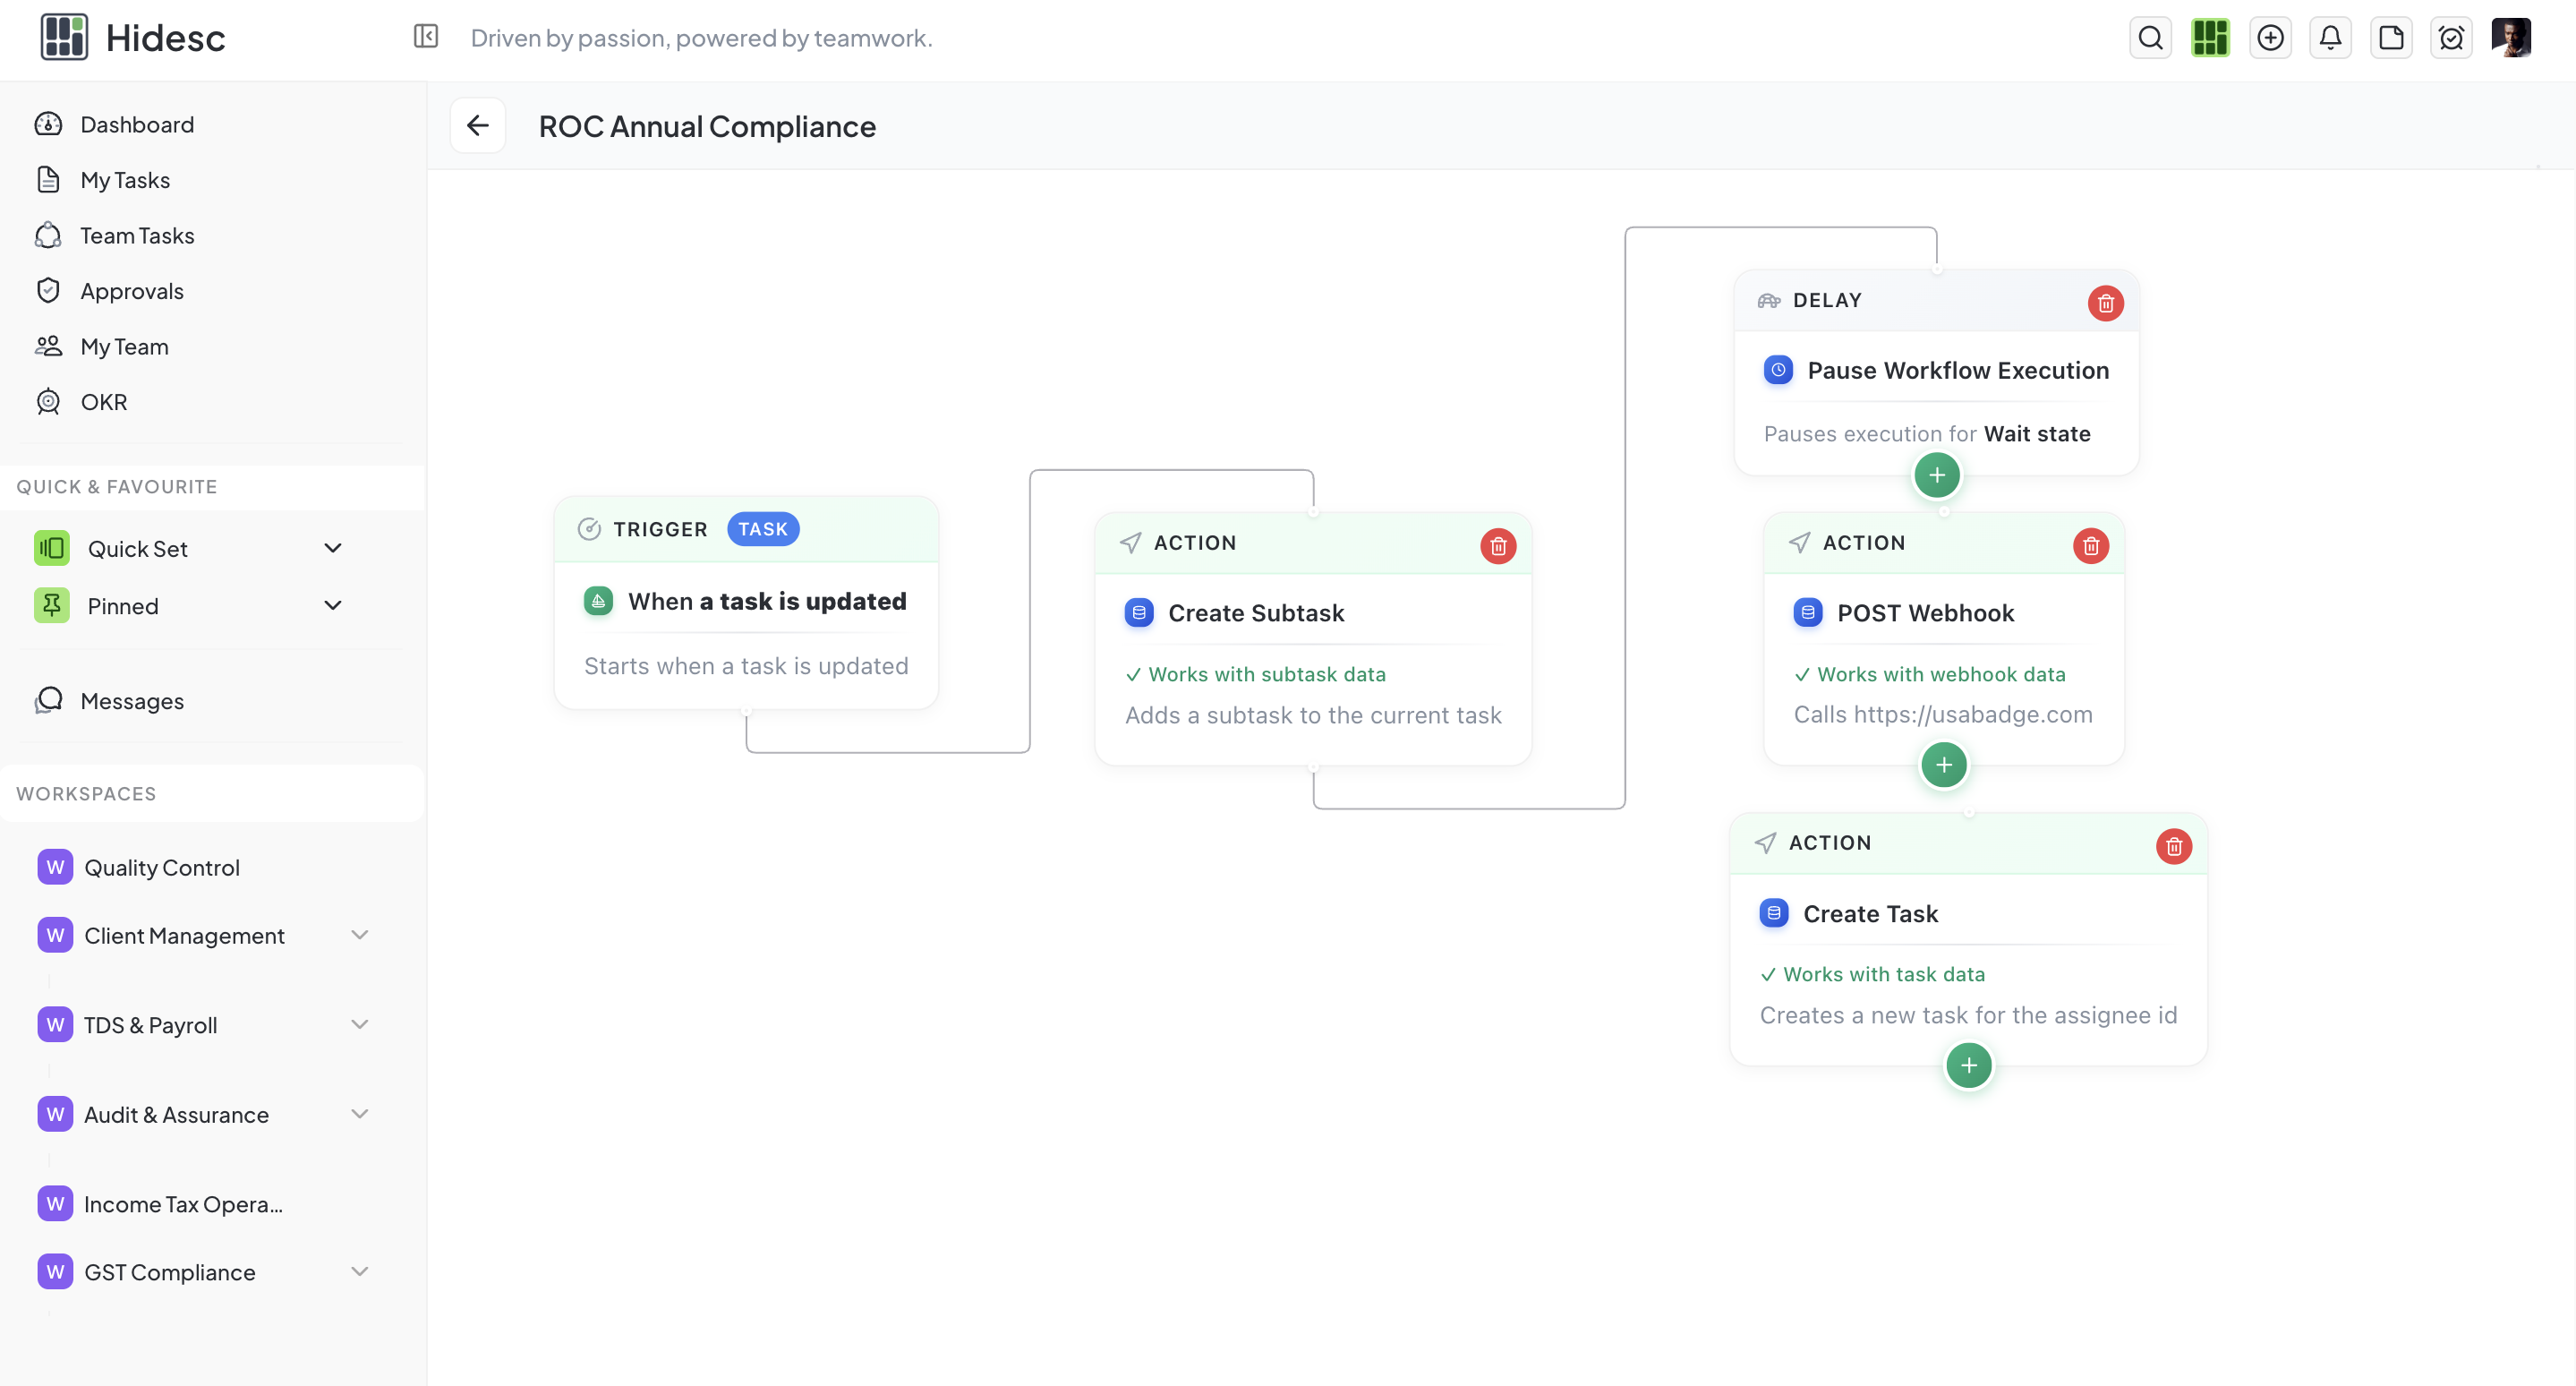Add a step after the POST Webhook action
The width and height of the screenshot is (2576, 1386).
(1943, 765)
